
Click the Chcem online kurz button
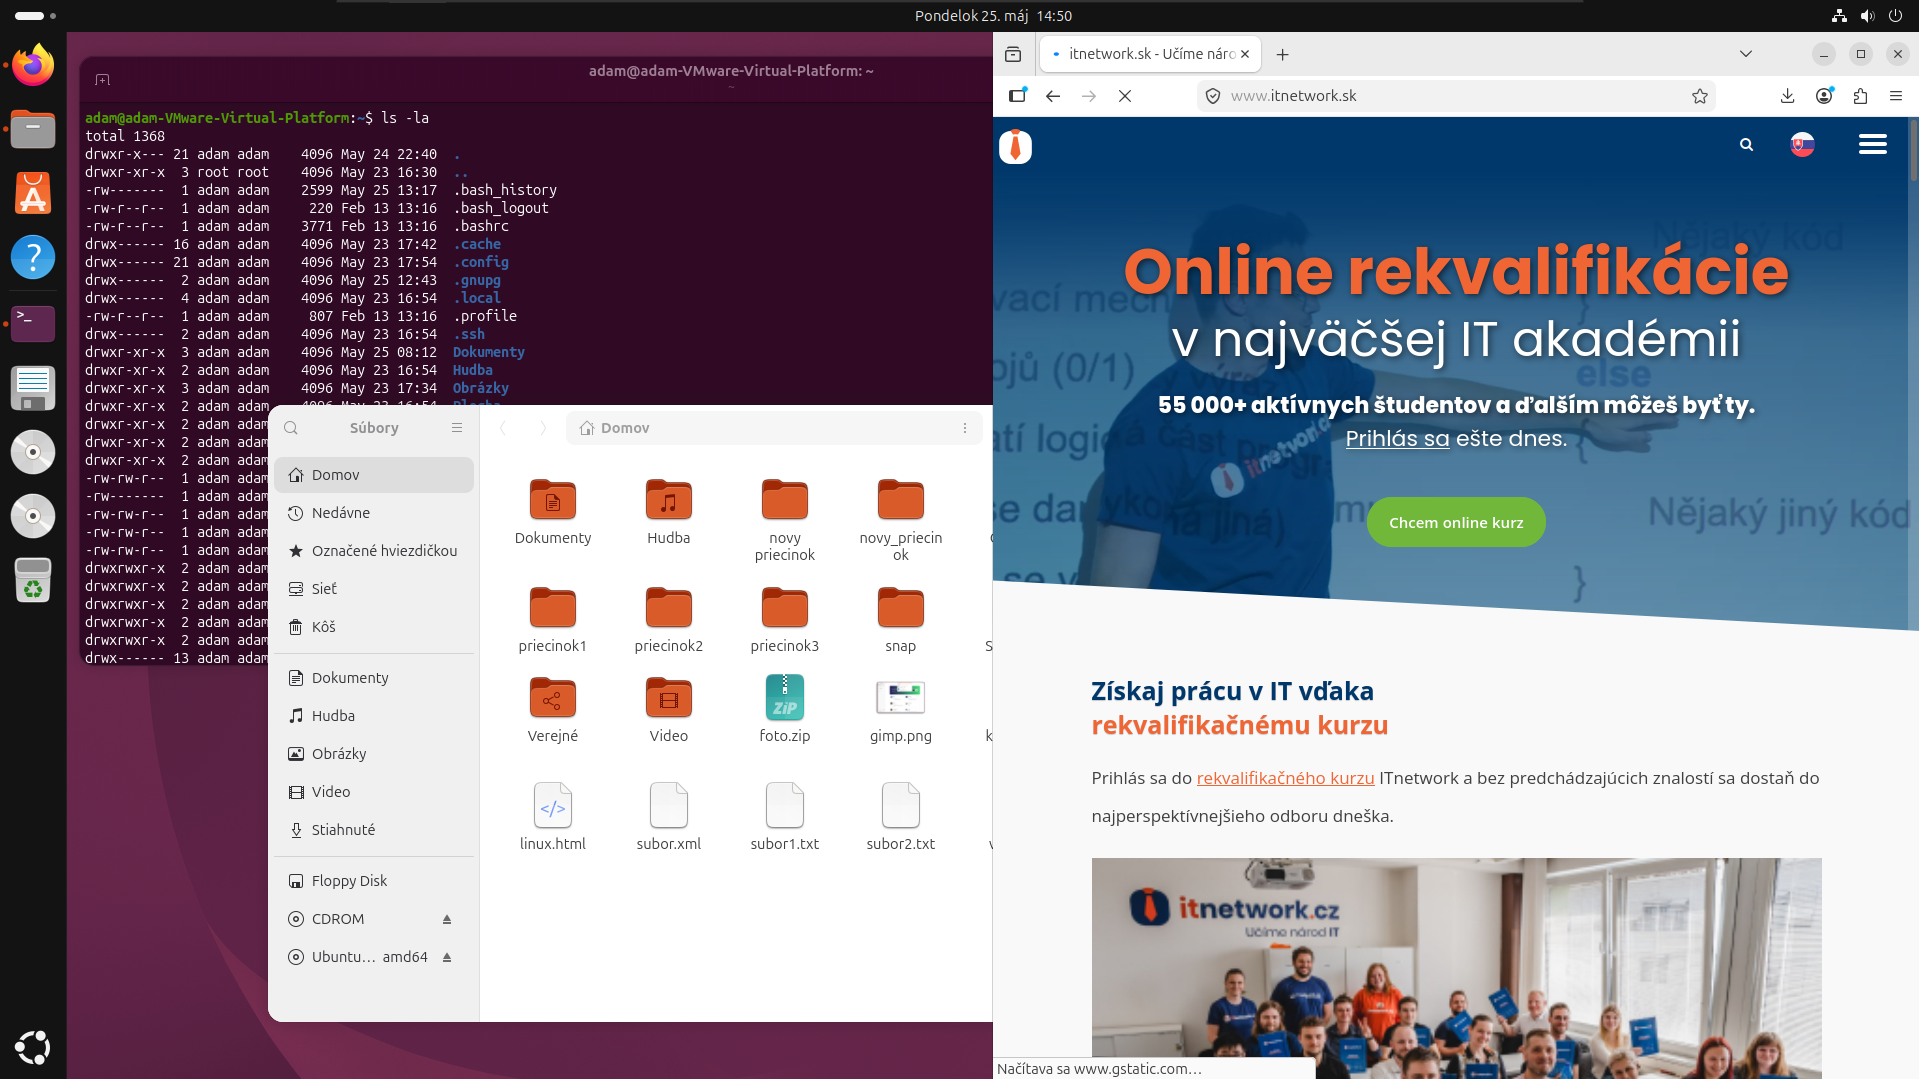coord(1456,523)
